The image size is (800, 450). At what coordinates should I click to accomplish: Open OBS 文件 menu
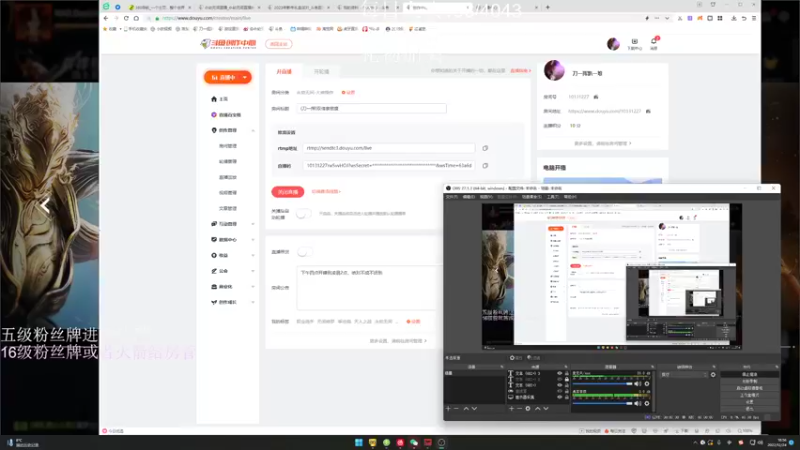pyautogui.click(x=452, y=197)
